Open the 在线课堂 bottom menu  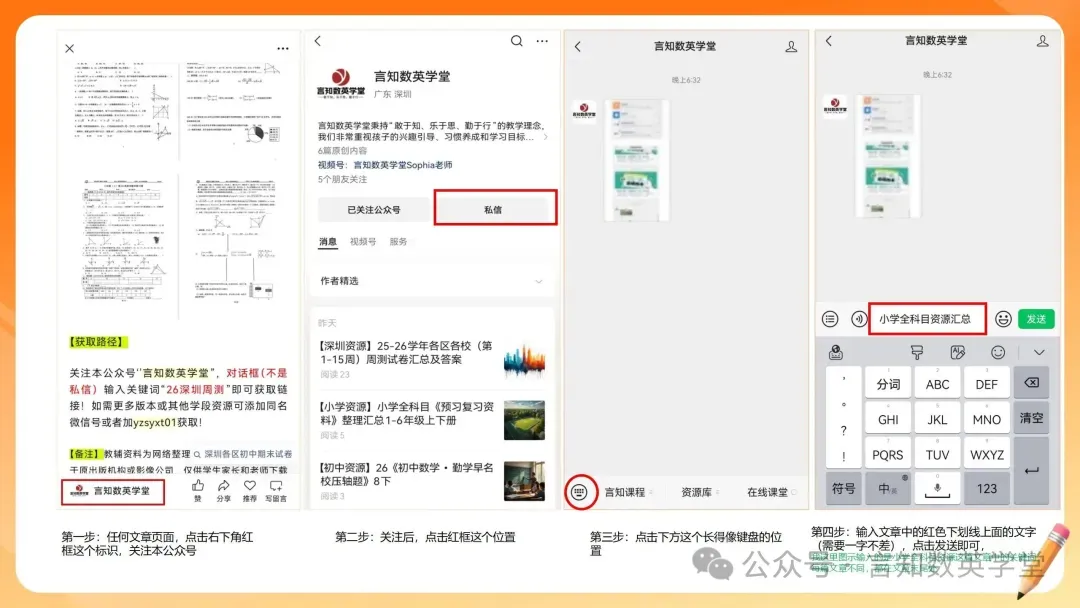tap(770, 492)
